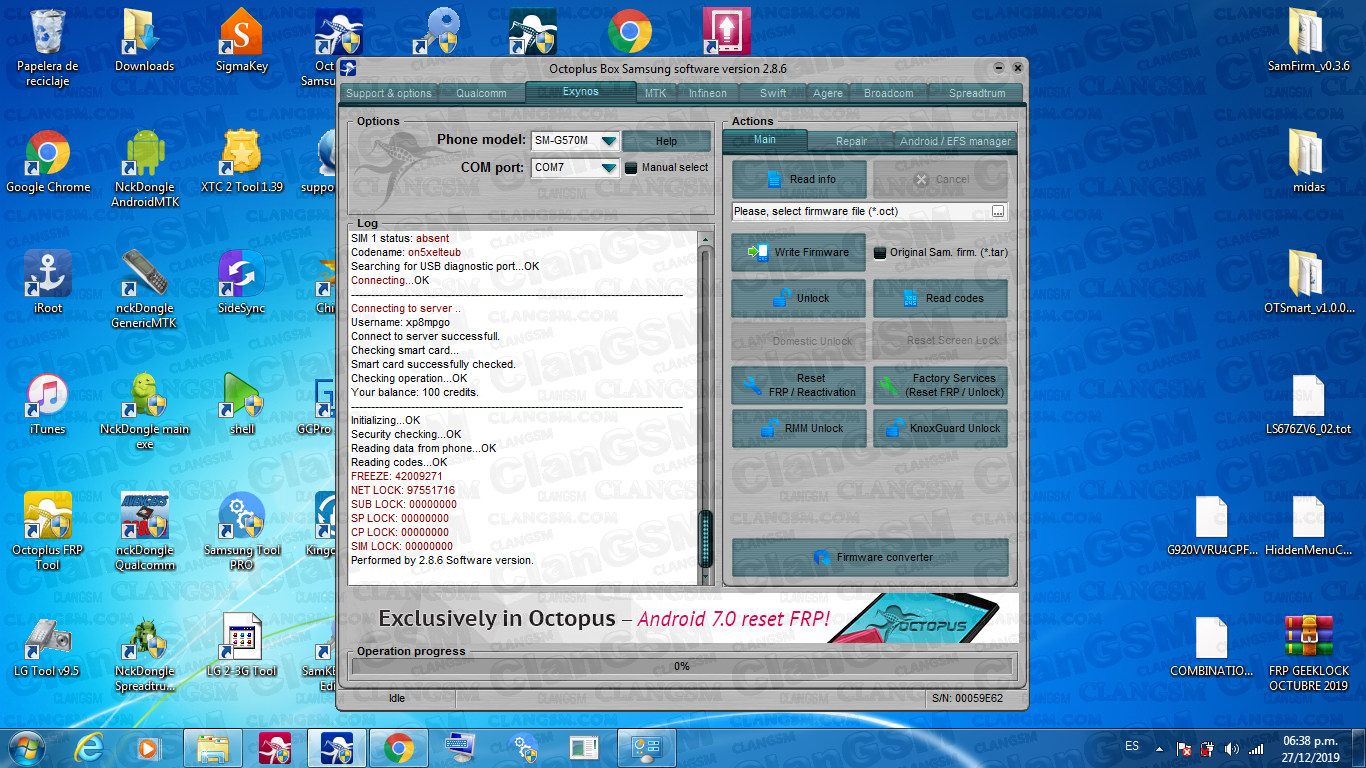Click the Log panel vertical scrollbar
1366x768 pixels.
pyautogui.click(x=706, y=408)
